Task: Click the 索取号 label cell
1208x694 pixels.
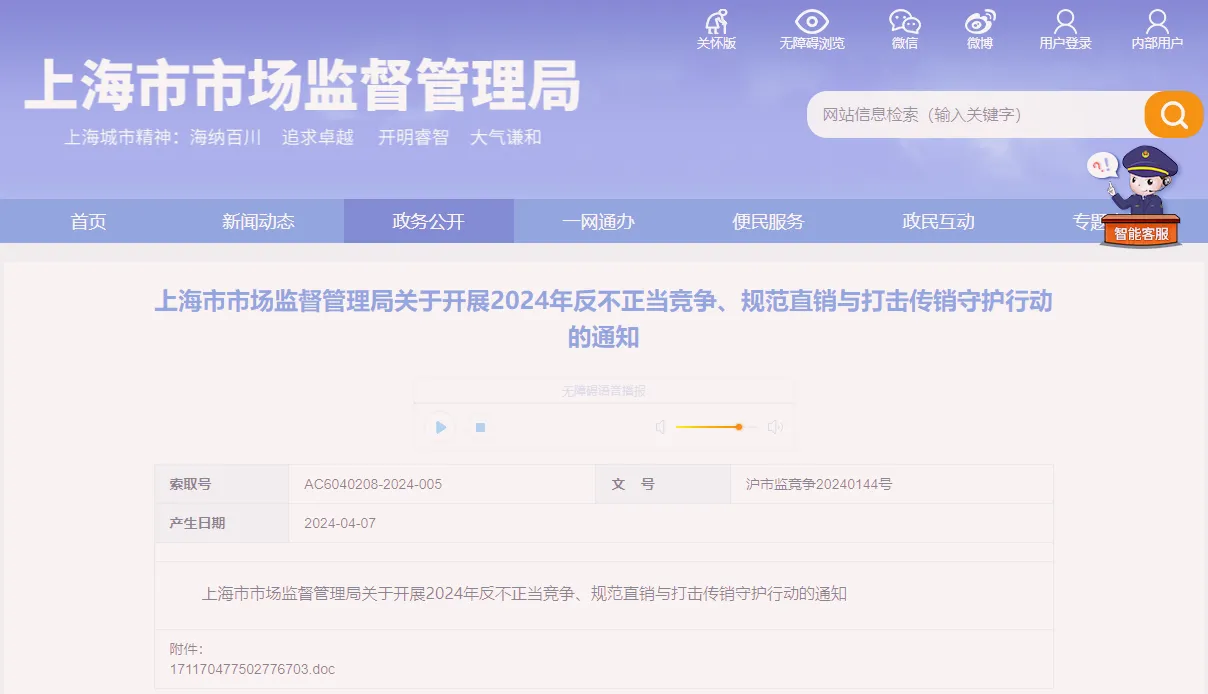Action: click(222, 484)
